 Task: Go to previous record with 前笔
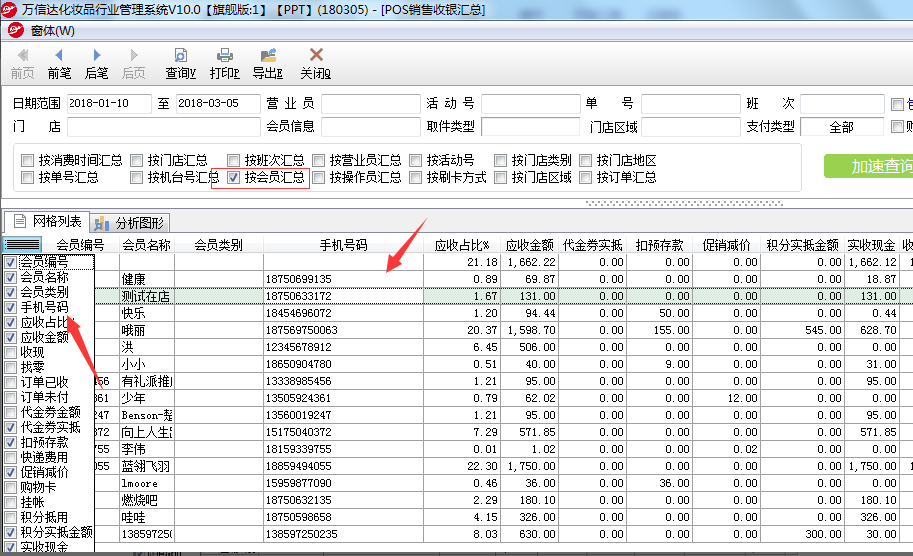click(59, 64)
